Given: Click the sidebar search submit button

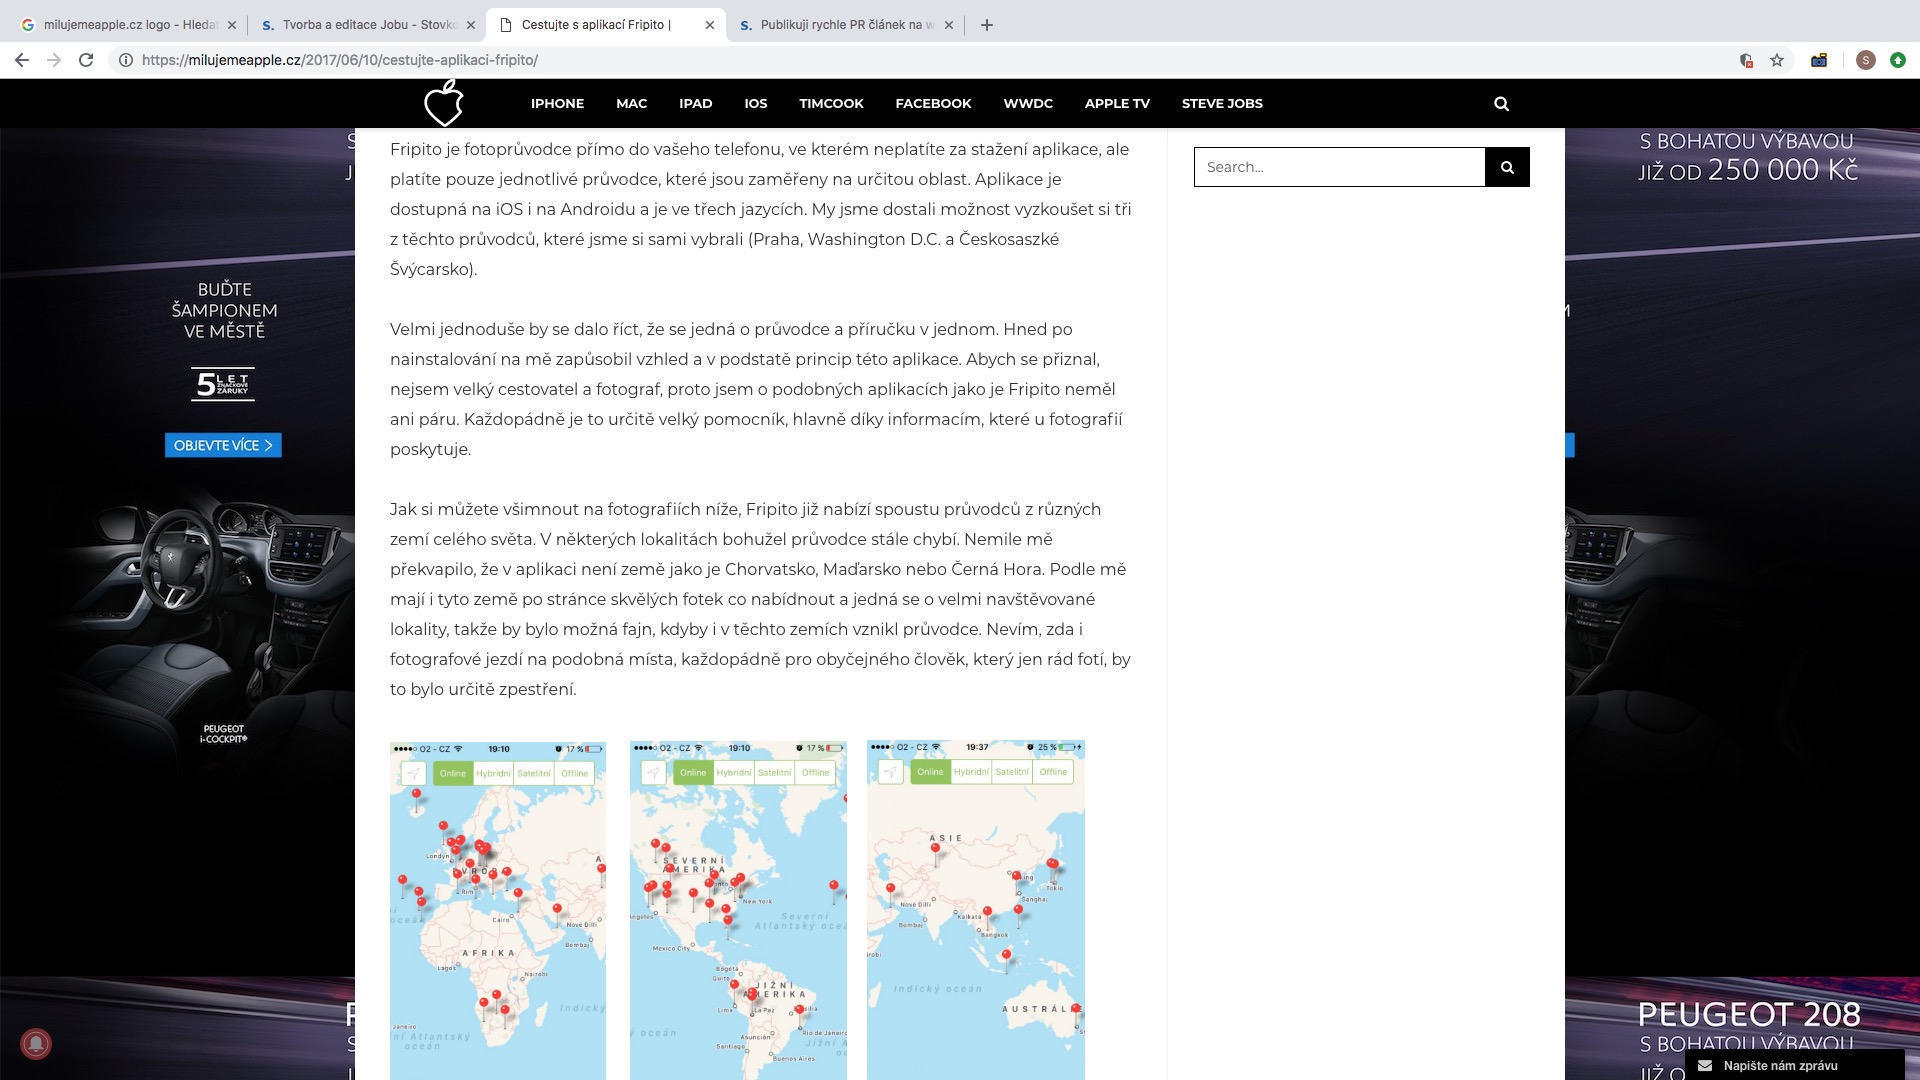Looking at the screenshot, I should click(1507, 167).
